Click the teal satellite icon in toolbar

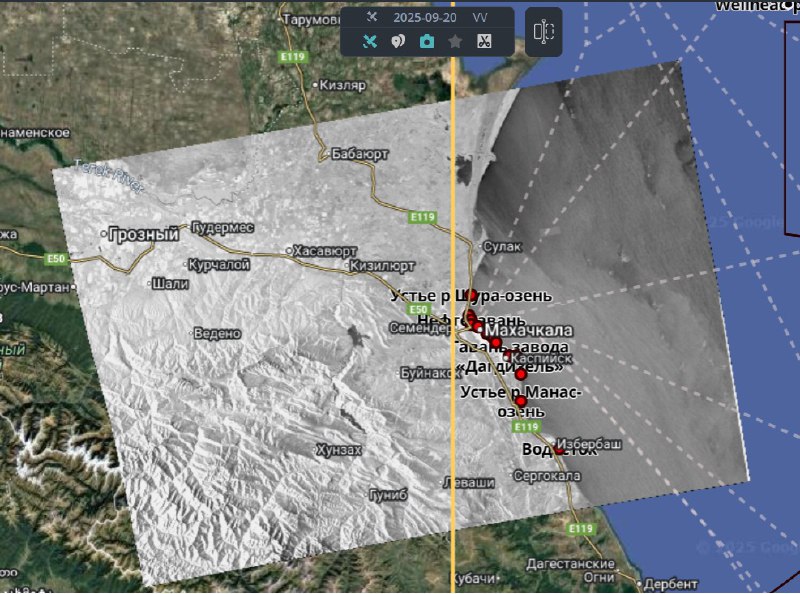click(x=369, y=41)
